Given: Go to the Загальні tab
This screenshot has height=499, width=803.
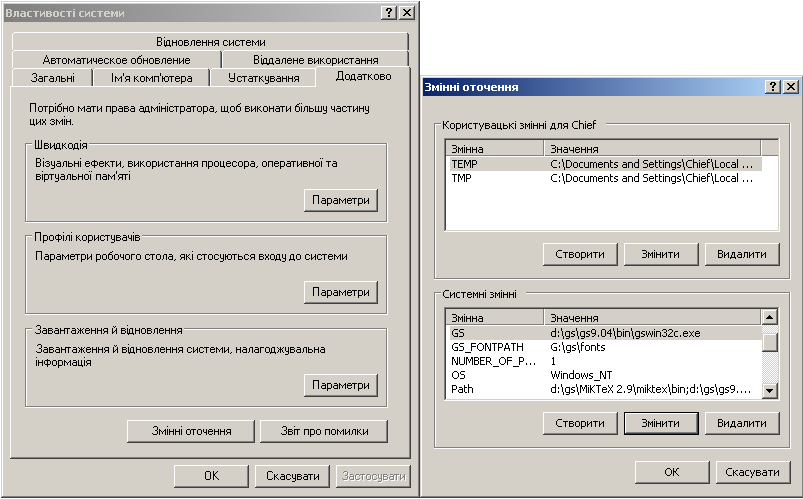Looking at the screenshot, I should [x=51, y=78].
